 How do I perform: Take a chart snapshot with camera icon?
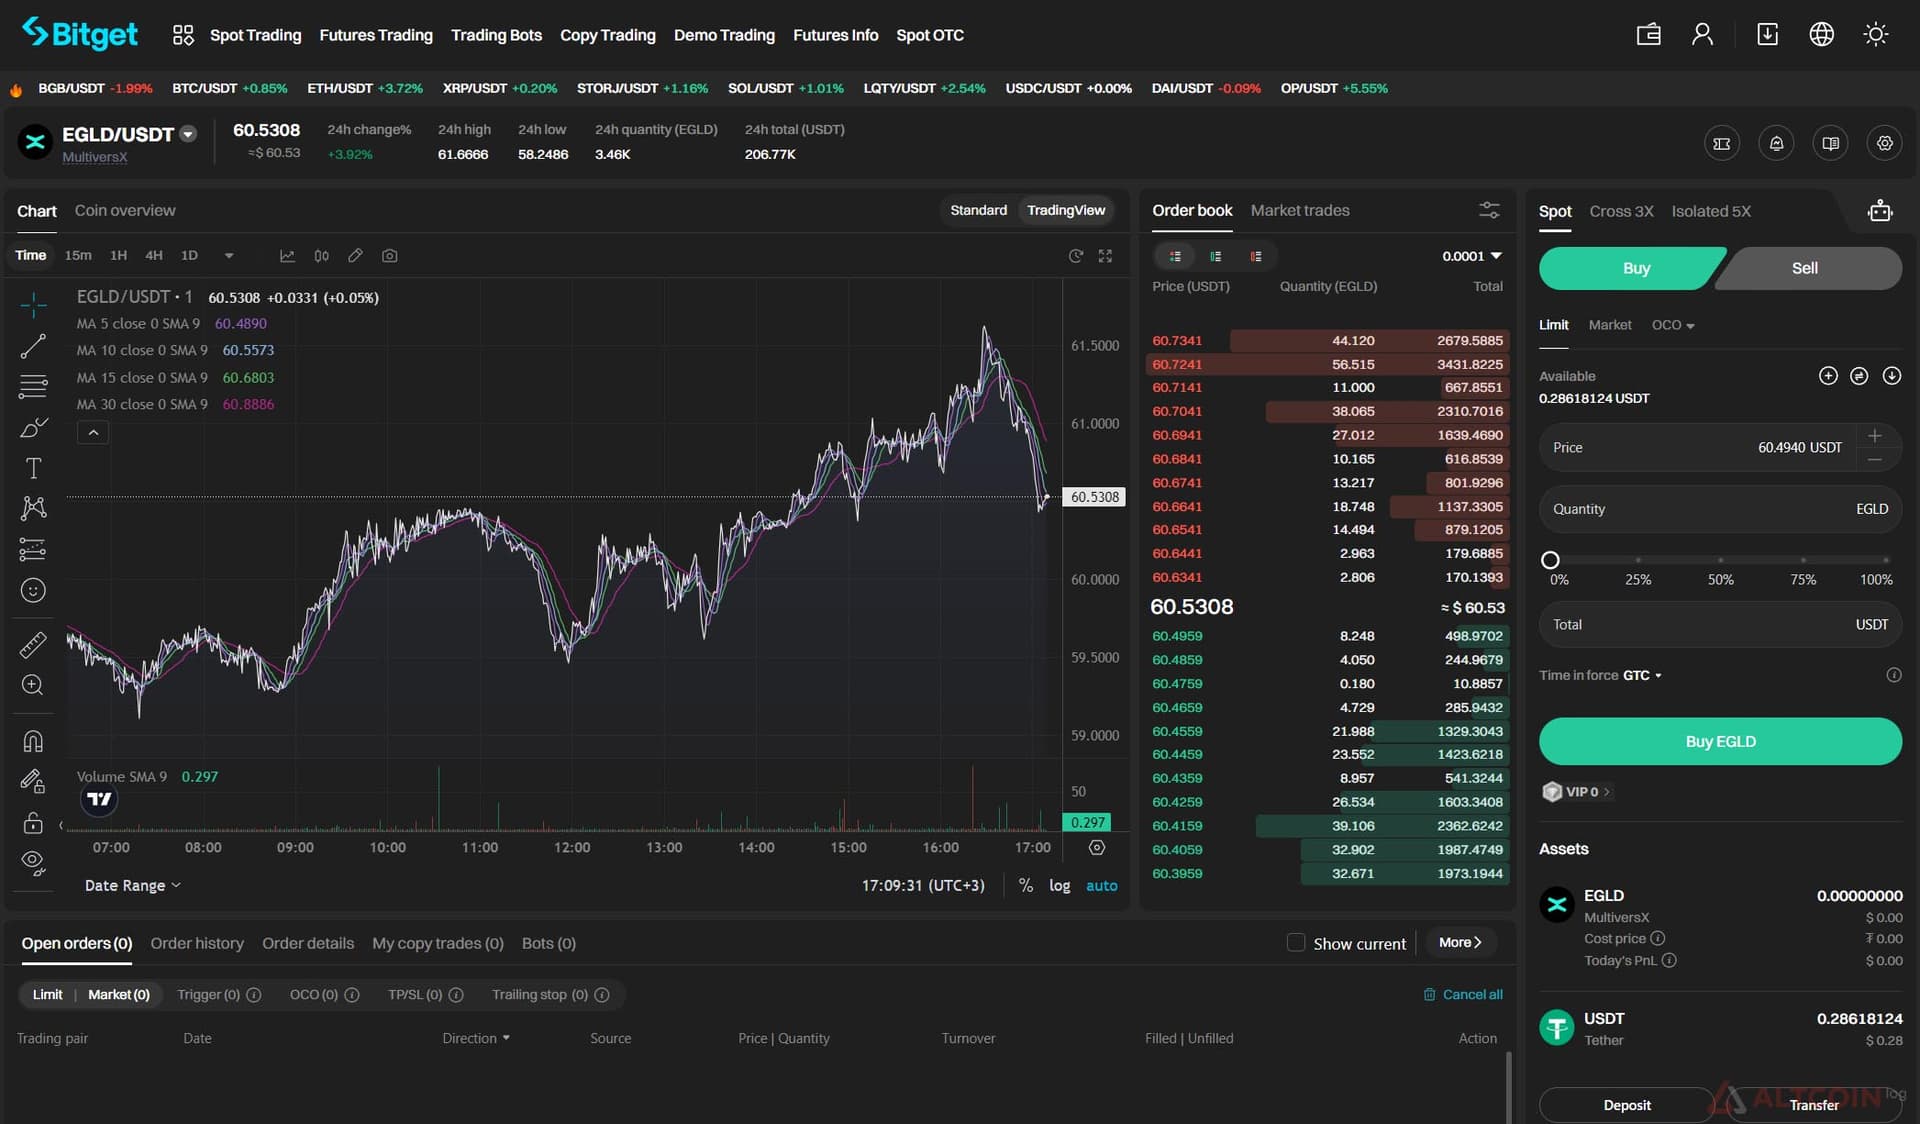coord(390,256)
